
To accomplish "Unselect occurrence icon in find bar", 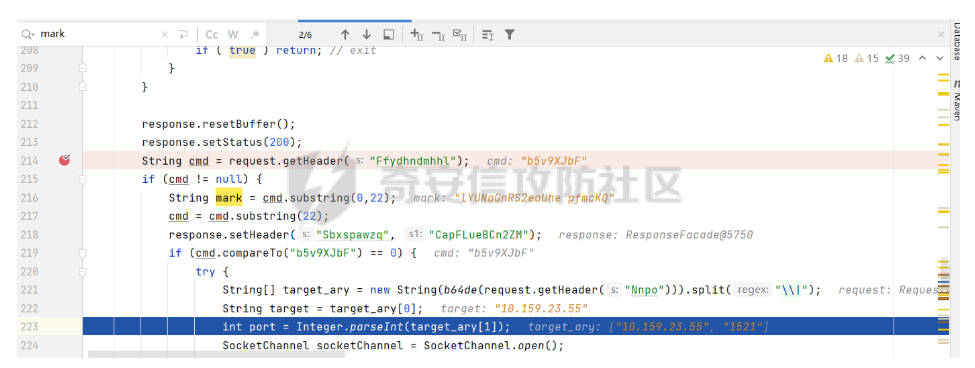I will (x=438, y=35).
